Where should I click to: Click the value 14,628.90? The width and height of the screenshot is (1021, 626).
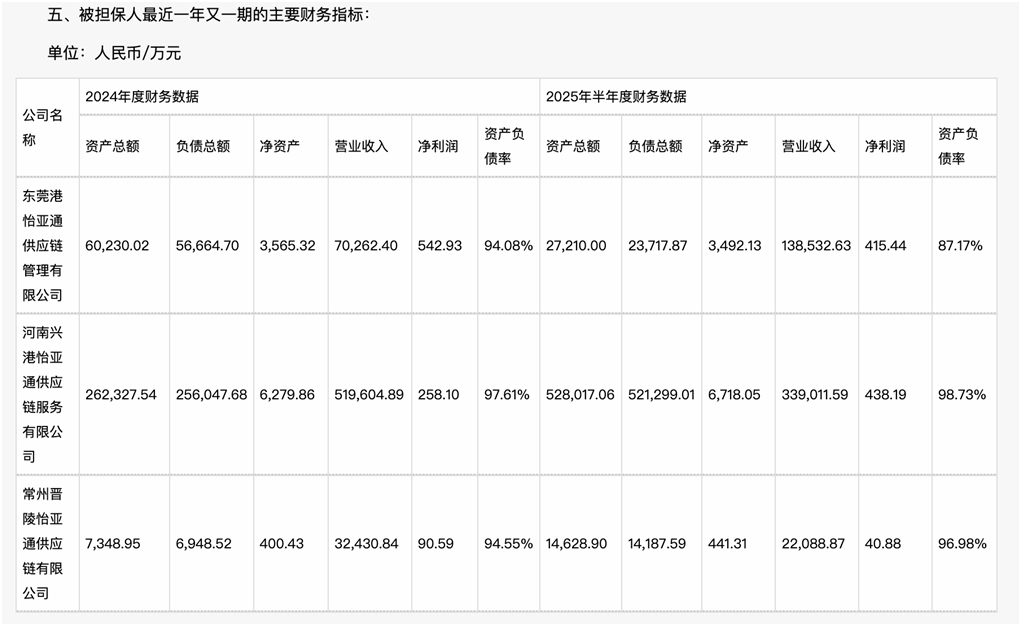point(576,543)
